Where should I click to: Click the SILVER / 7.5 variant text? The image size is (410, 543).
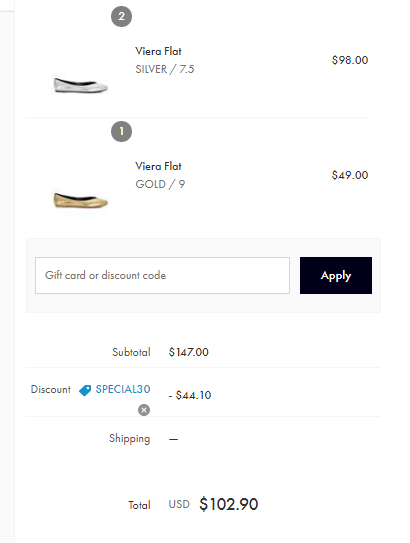165,69
